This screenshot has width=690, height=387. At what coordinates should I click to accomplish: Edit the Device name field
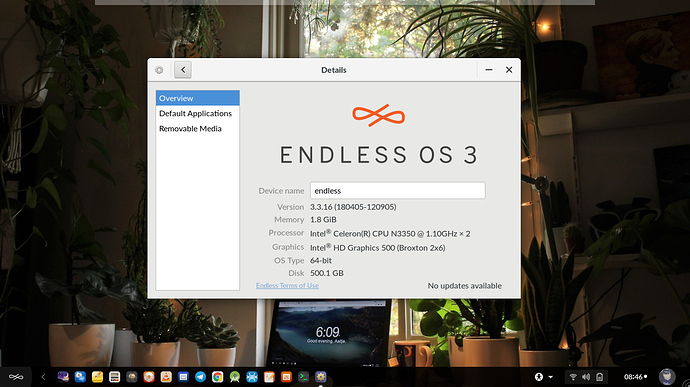tap(398, 191)
